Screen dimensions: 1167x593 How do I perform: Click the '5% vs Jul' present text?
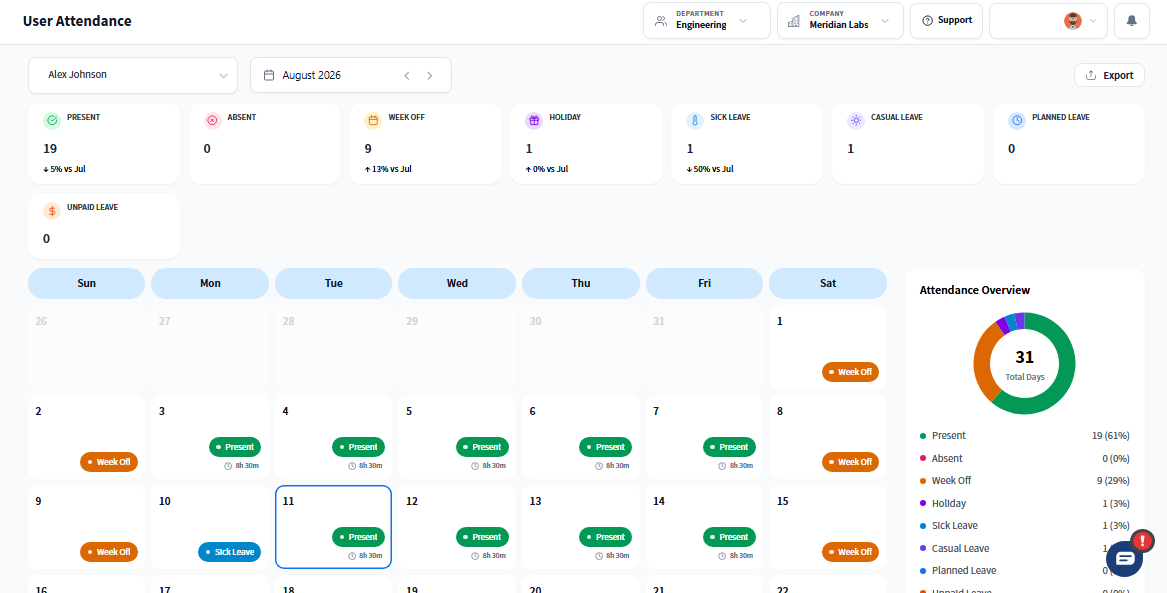click(68, 169)
